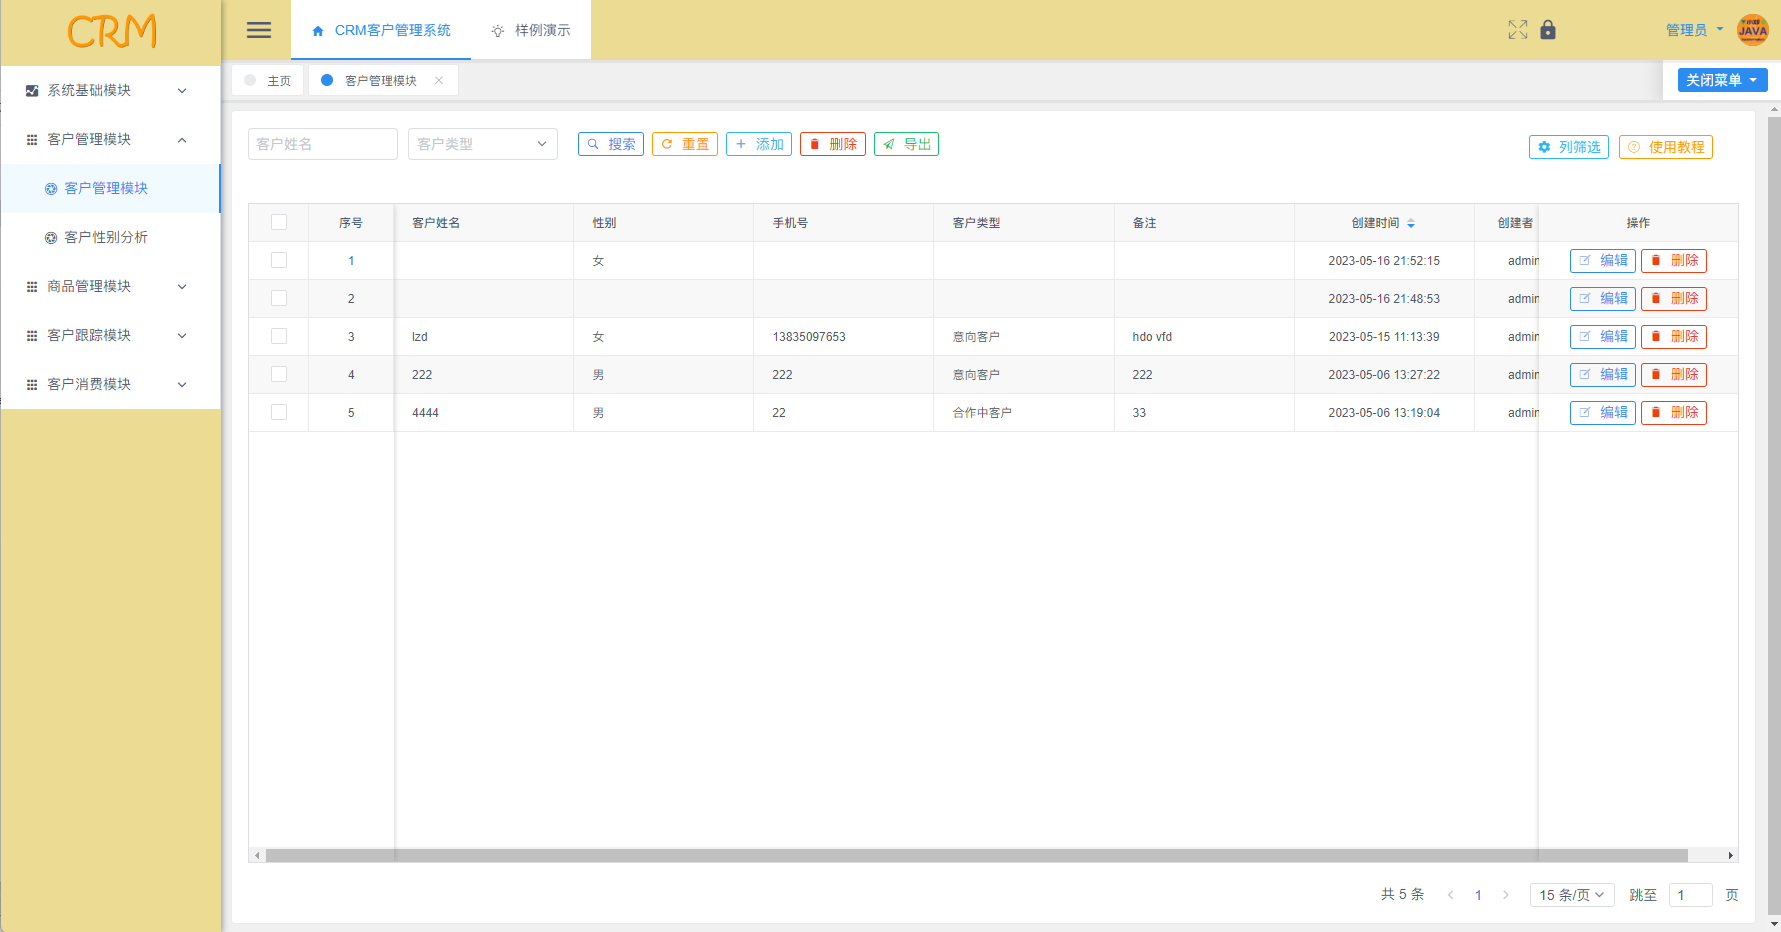Click the hamburger menu collapse icon

pyautogui.click(x=259, y=30)
